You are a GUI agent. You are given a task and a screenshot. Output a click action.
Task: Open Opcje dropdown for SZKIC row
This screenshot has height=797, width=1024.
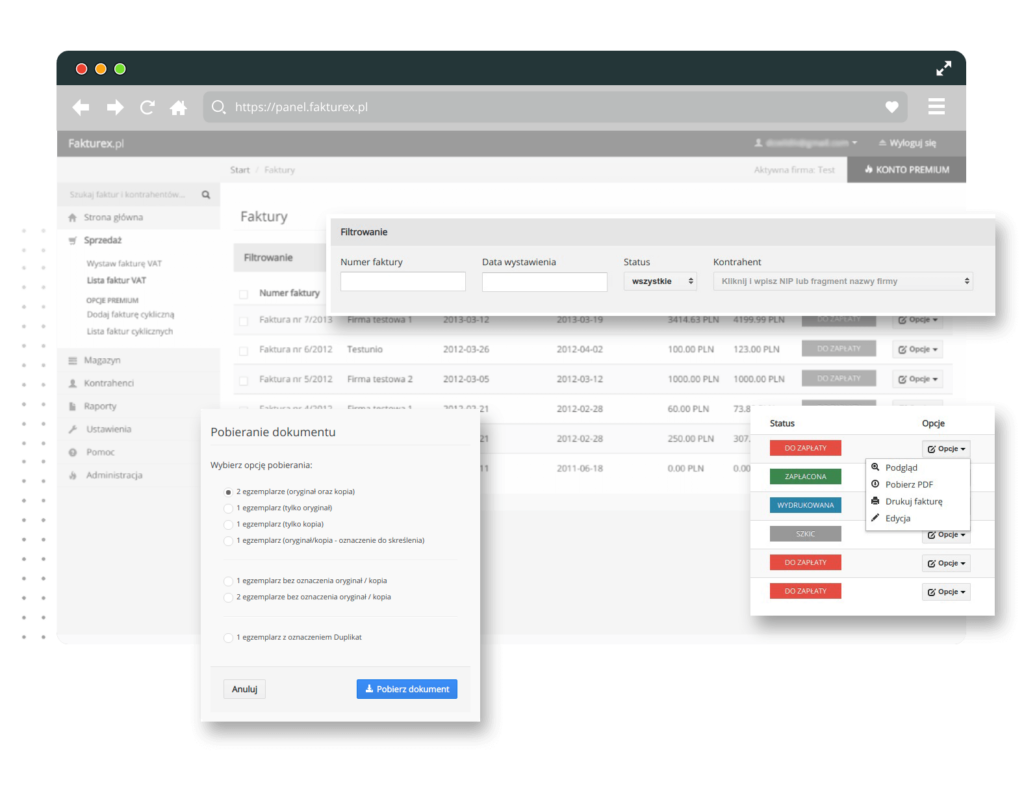pyautogui.click(x=945, y=535)
